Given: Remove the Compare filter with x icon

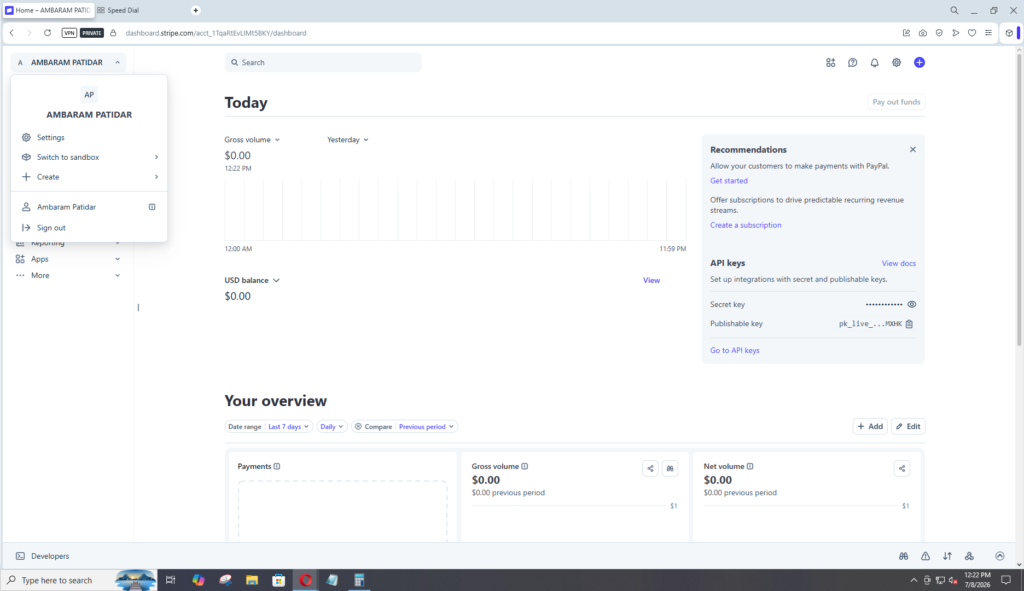Looking at the screenshot, I should tap(358, 426).
